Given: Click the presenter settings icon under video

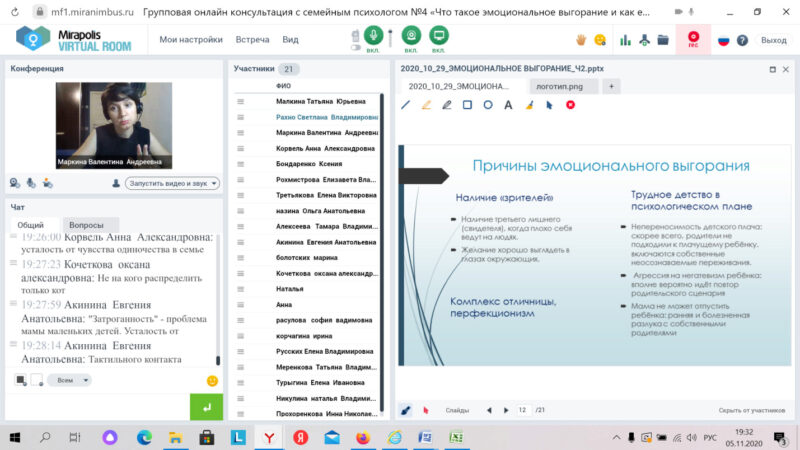Looking at the screenshot, I should 47,183.
